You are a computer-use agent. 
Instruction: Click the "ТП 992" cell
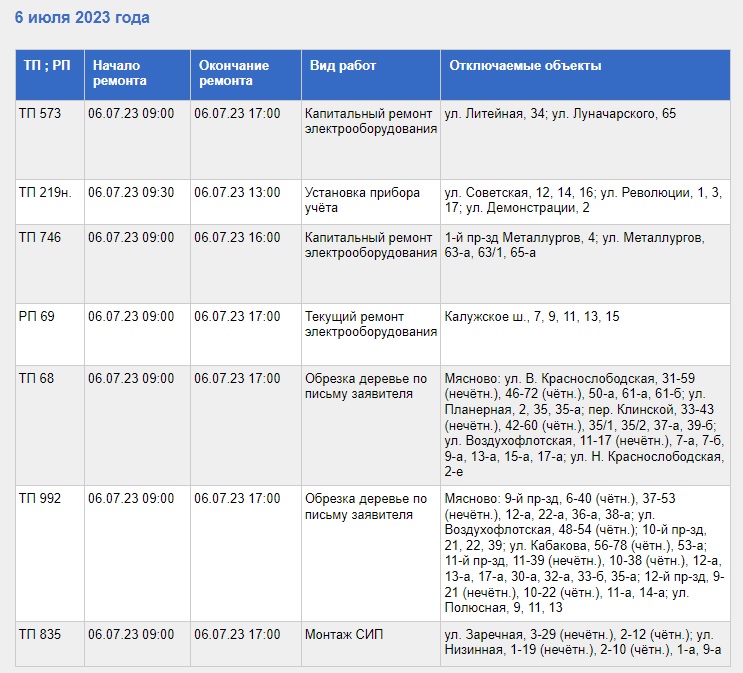[40, 498]
